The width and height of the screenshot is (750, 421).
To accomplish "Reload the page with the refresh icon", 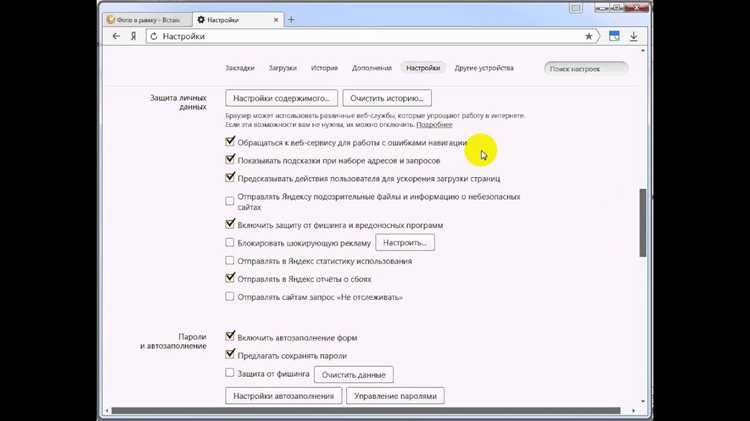I will 154,36.
